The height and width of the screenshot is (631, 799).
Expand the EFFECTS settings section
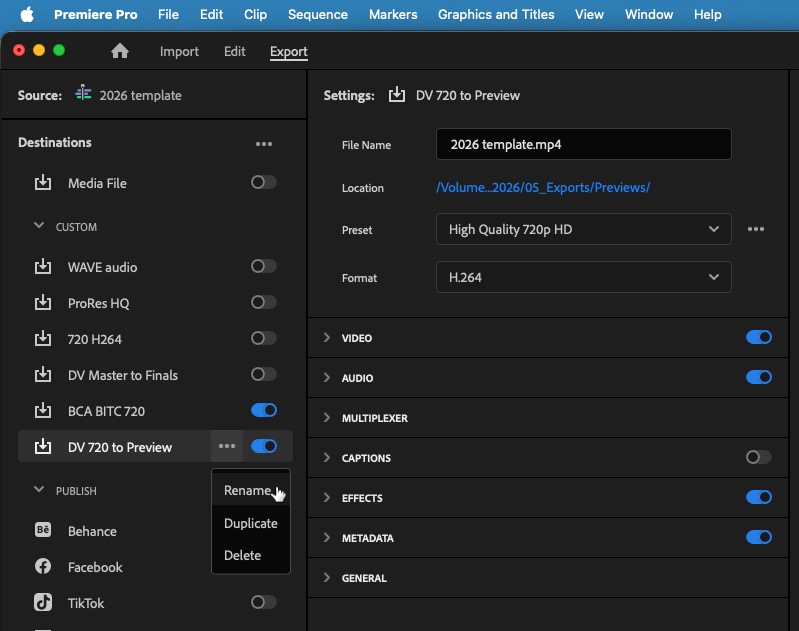(327, 497)
